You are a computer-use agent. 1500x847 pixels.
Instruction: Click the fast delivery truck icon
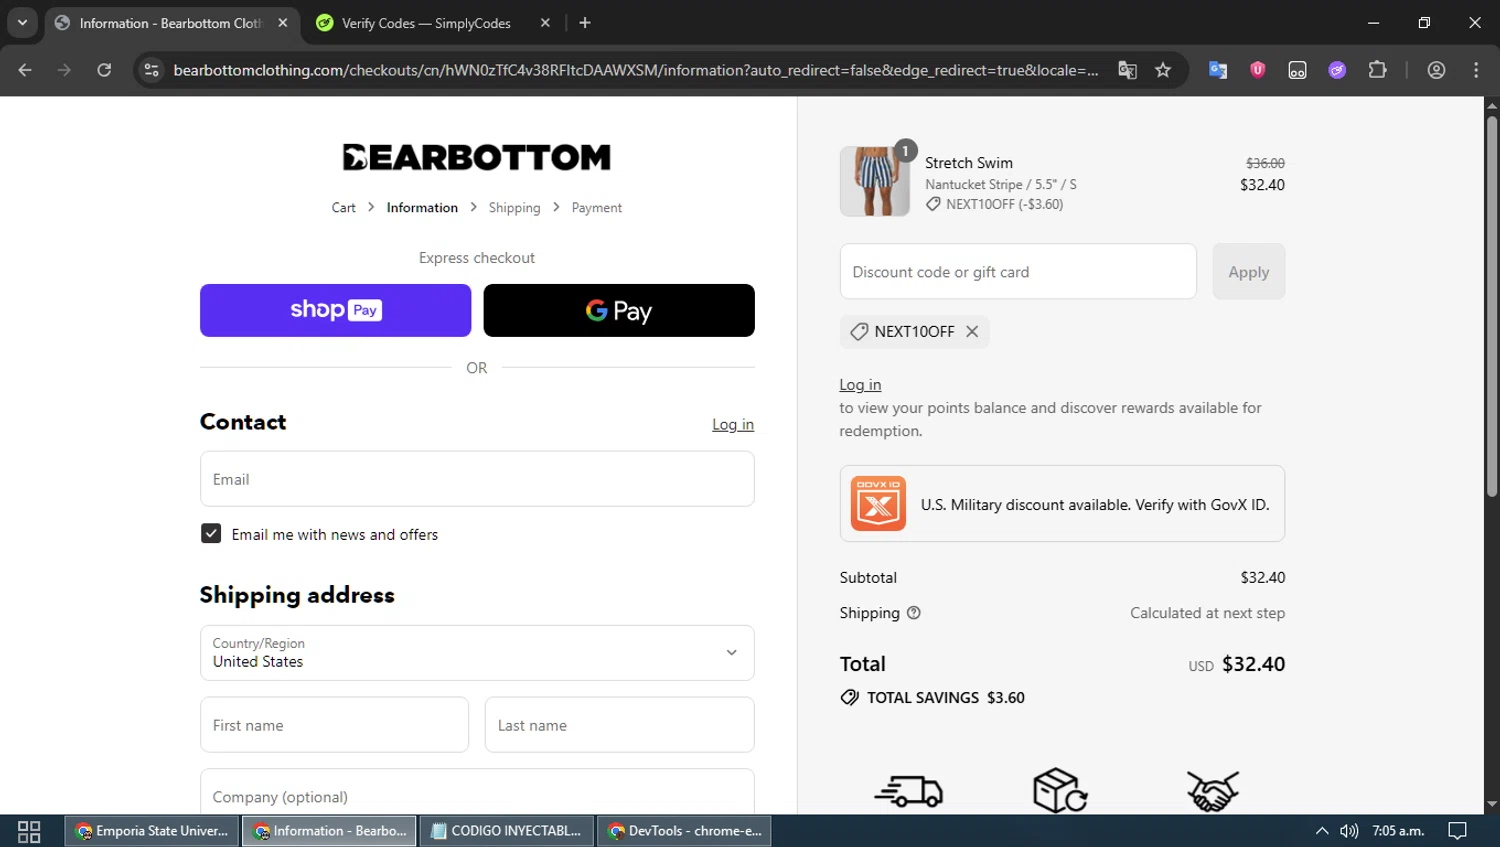click(x=909, y=791)
